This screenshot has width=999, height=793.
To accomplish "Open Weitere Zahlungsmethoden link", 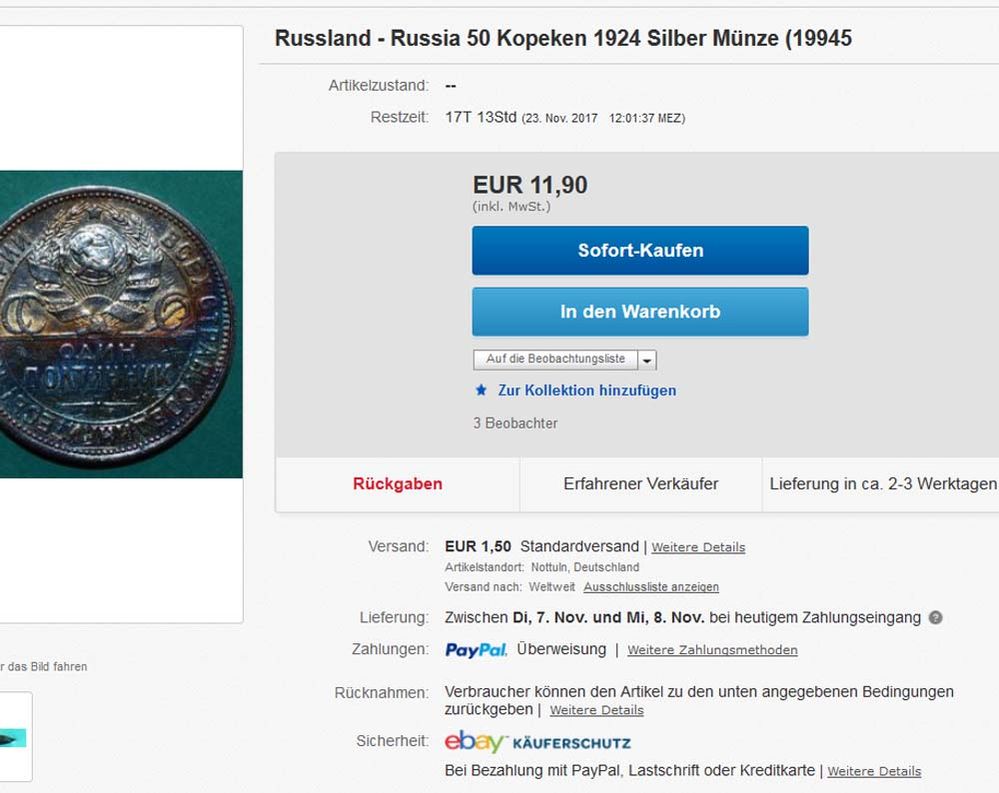I will coord(712,650).
